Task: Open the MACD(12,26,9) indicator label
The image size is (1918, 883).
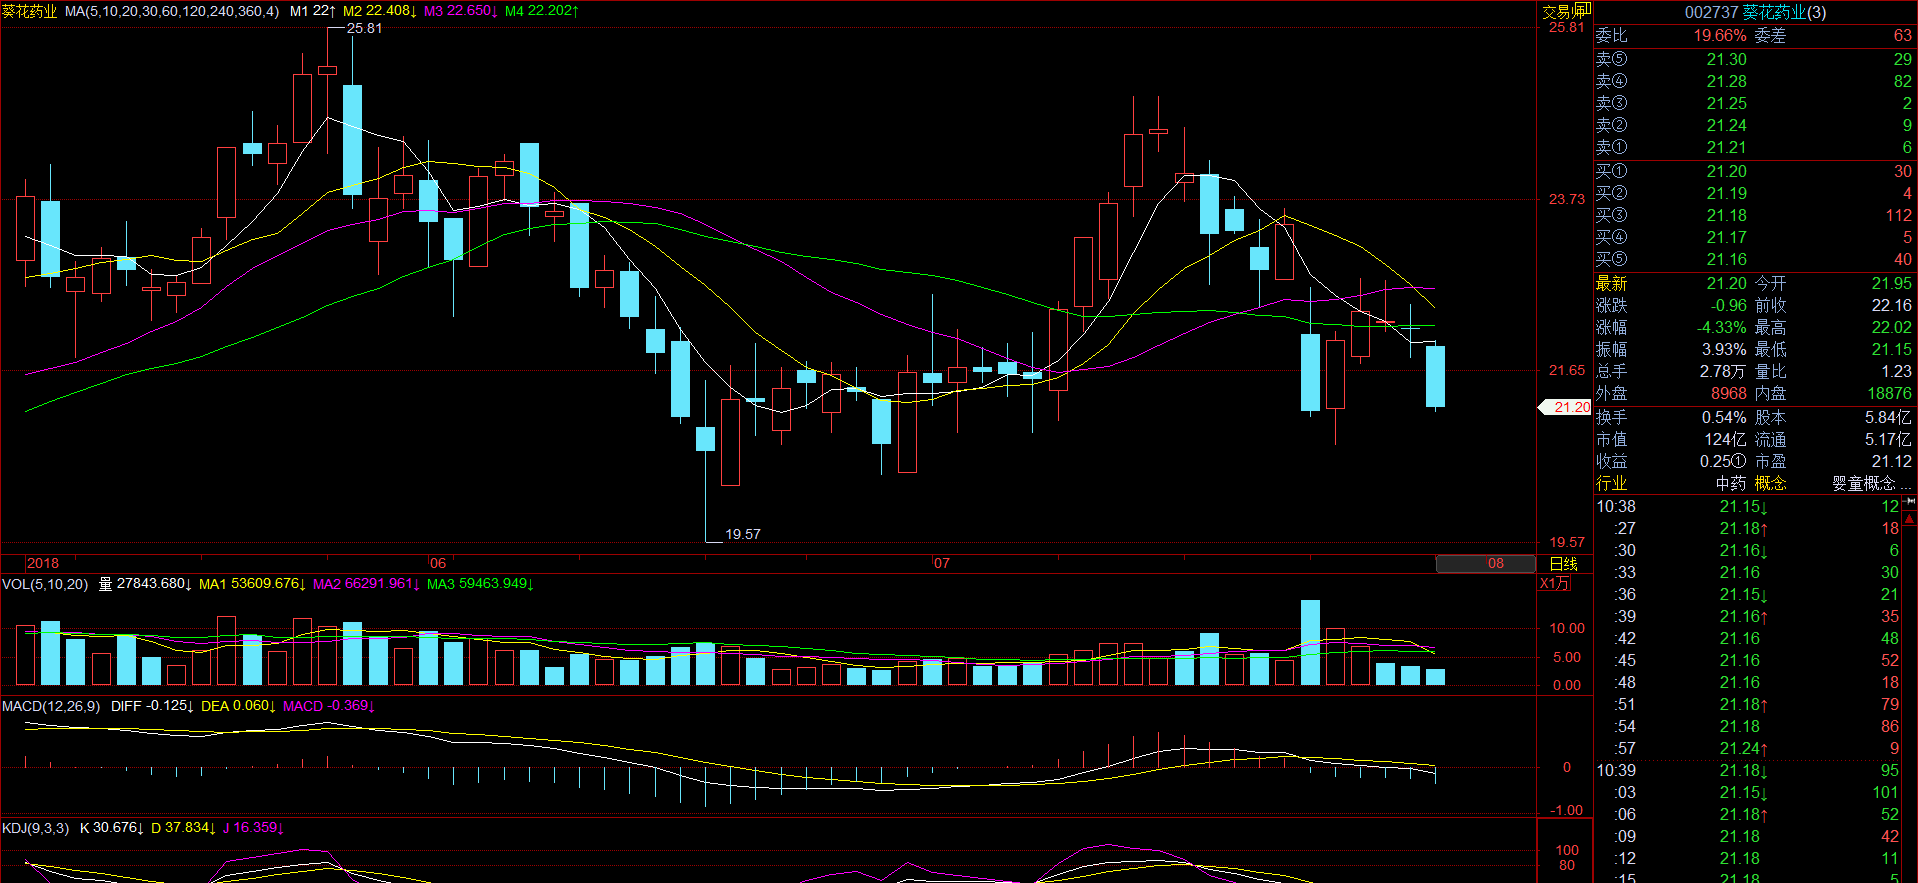Action: (51, 706)
